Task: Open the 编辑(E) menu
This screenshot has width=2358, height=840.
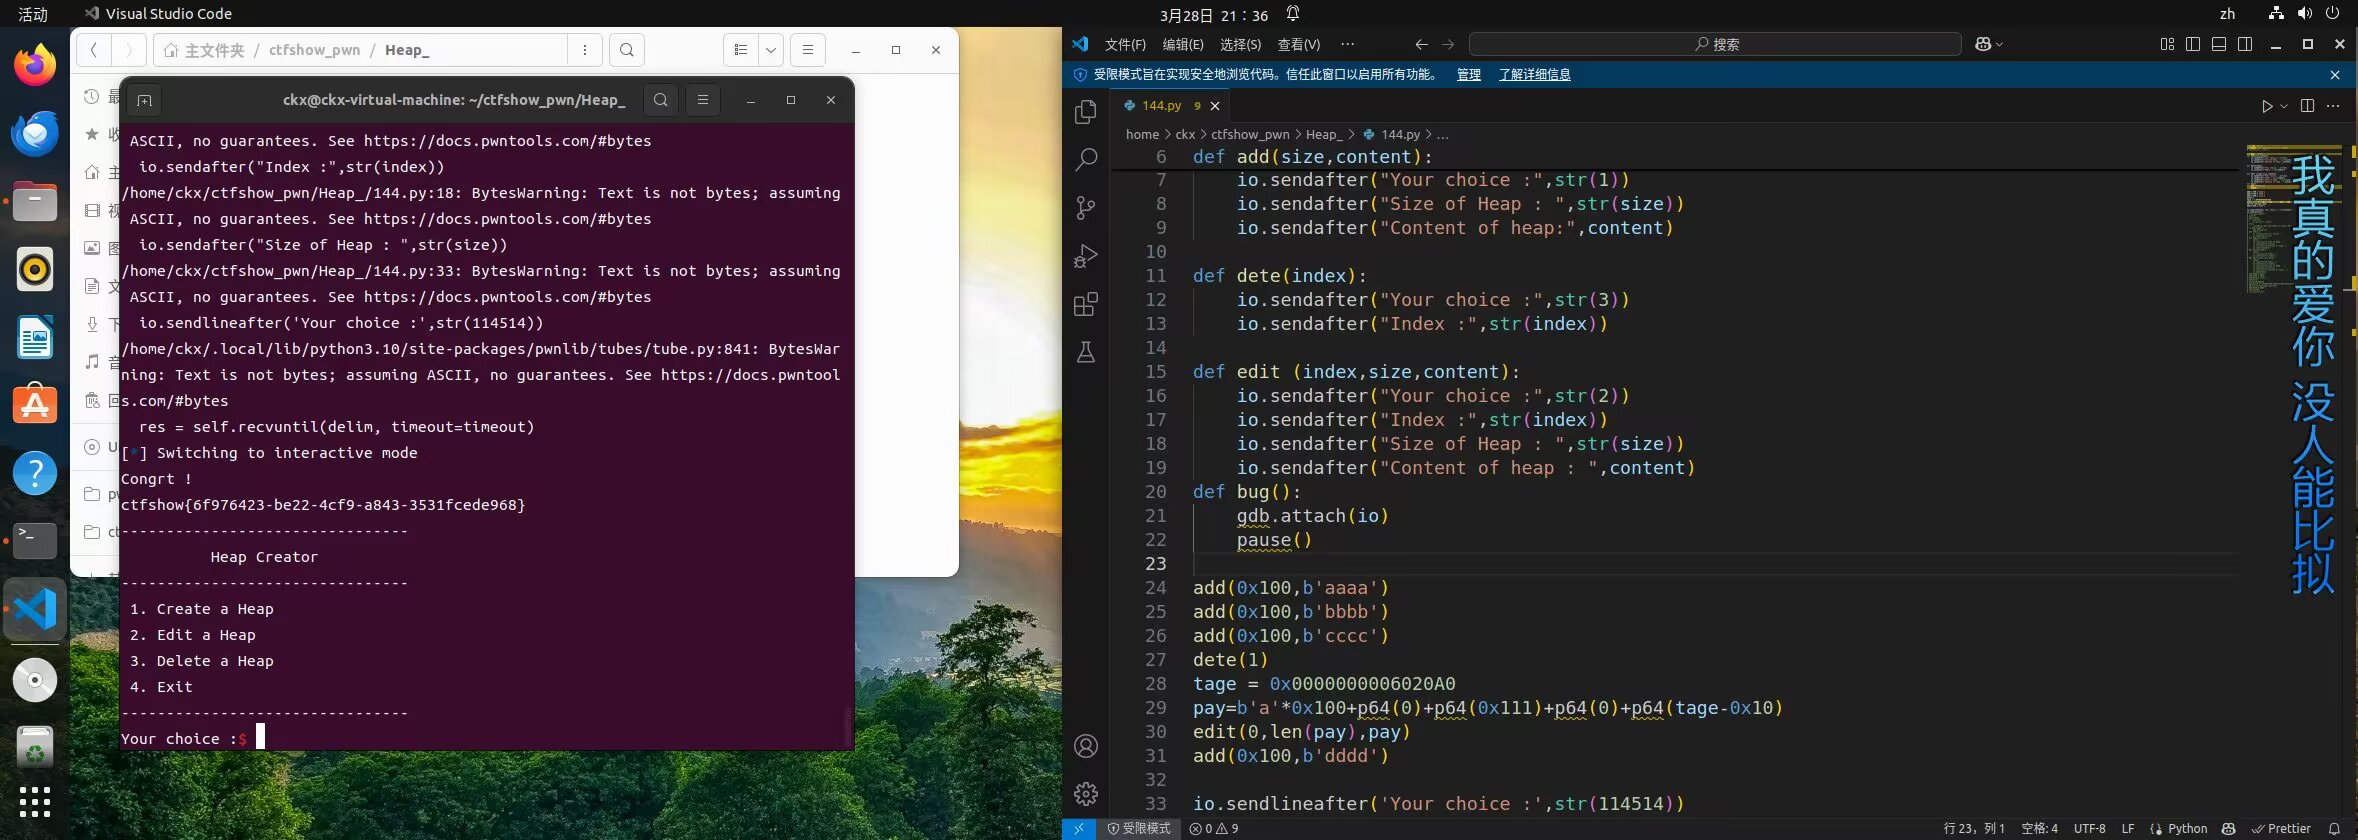Action: (x=1183, y=44)
